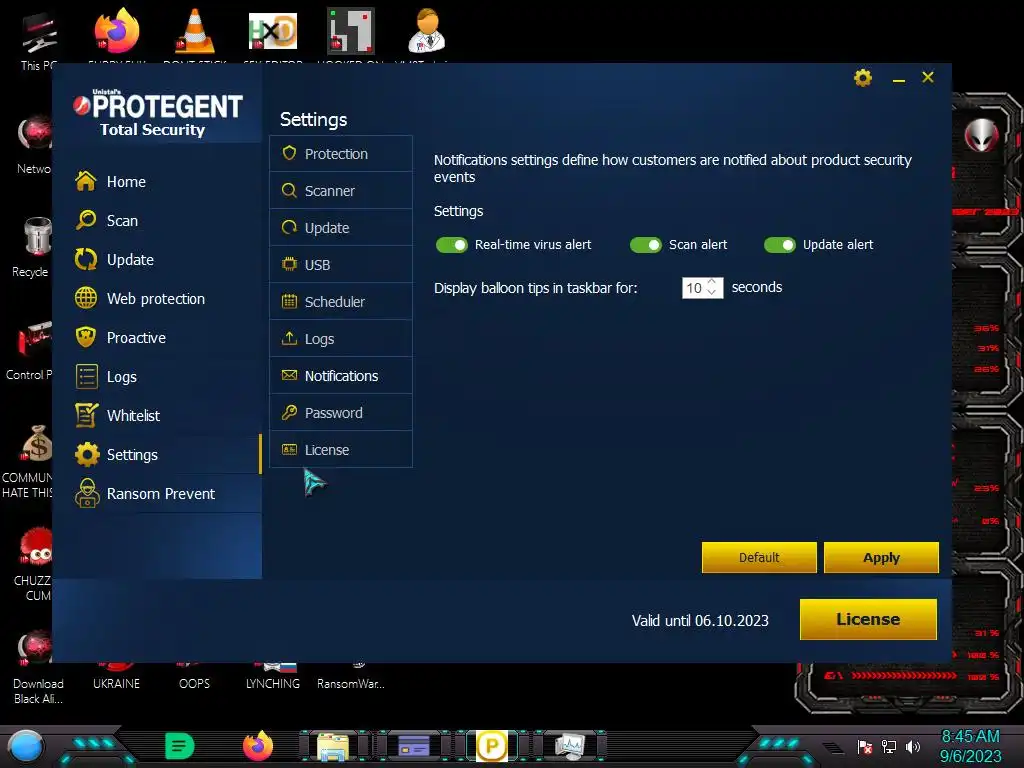Click the balloon tips seconds input field
1024x768 pixels.
(x=702, y=288)
